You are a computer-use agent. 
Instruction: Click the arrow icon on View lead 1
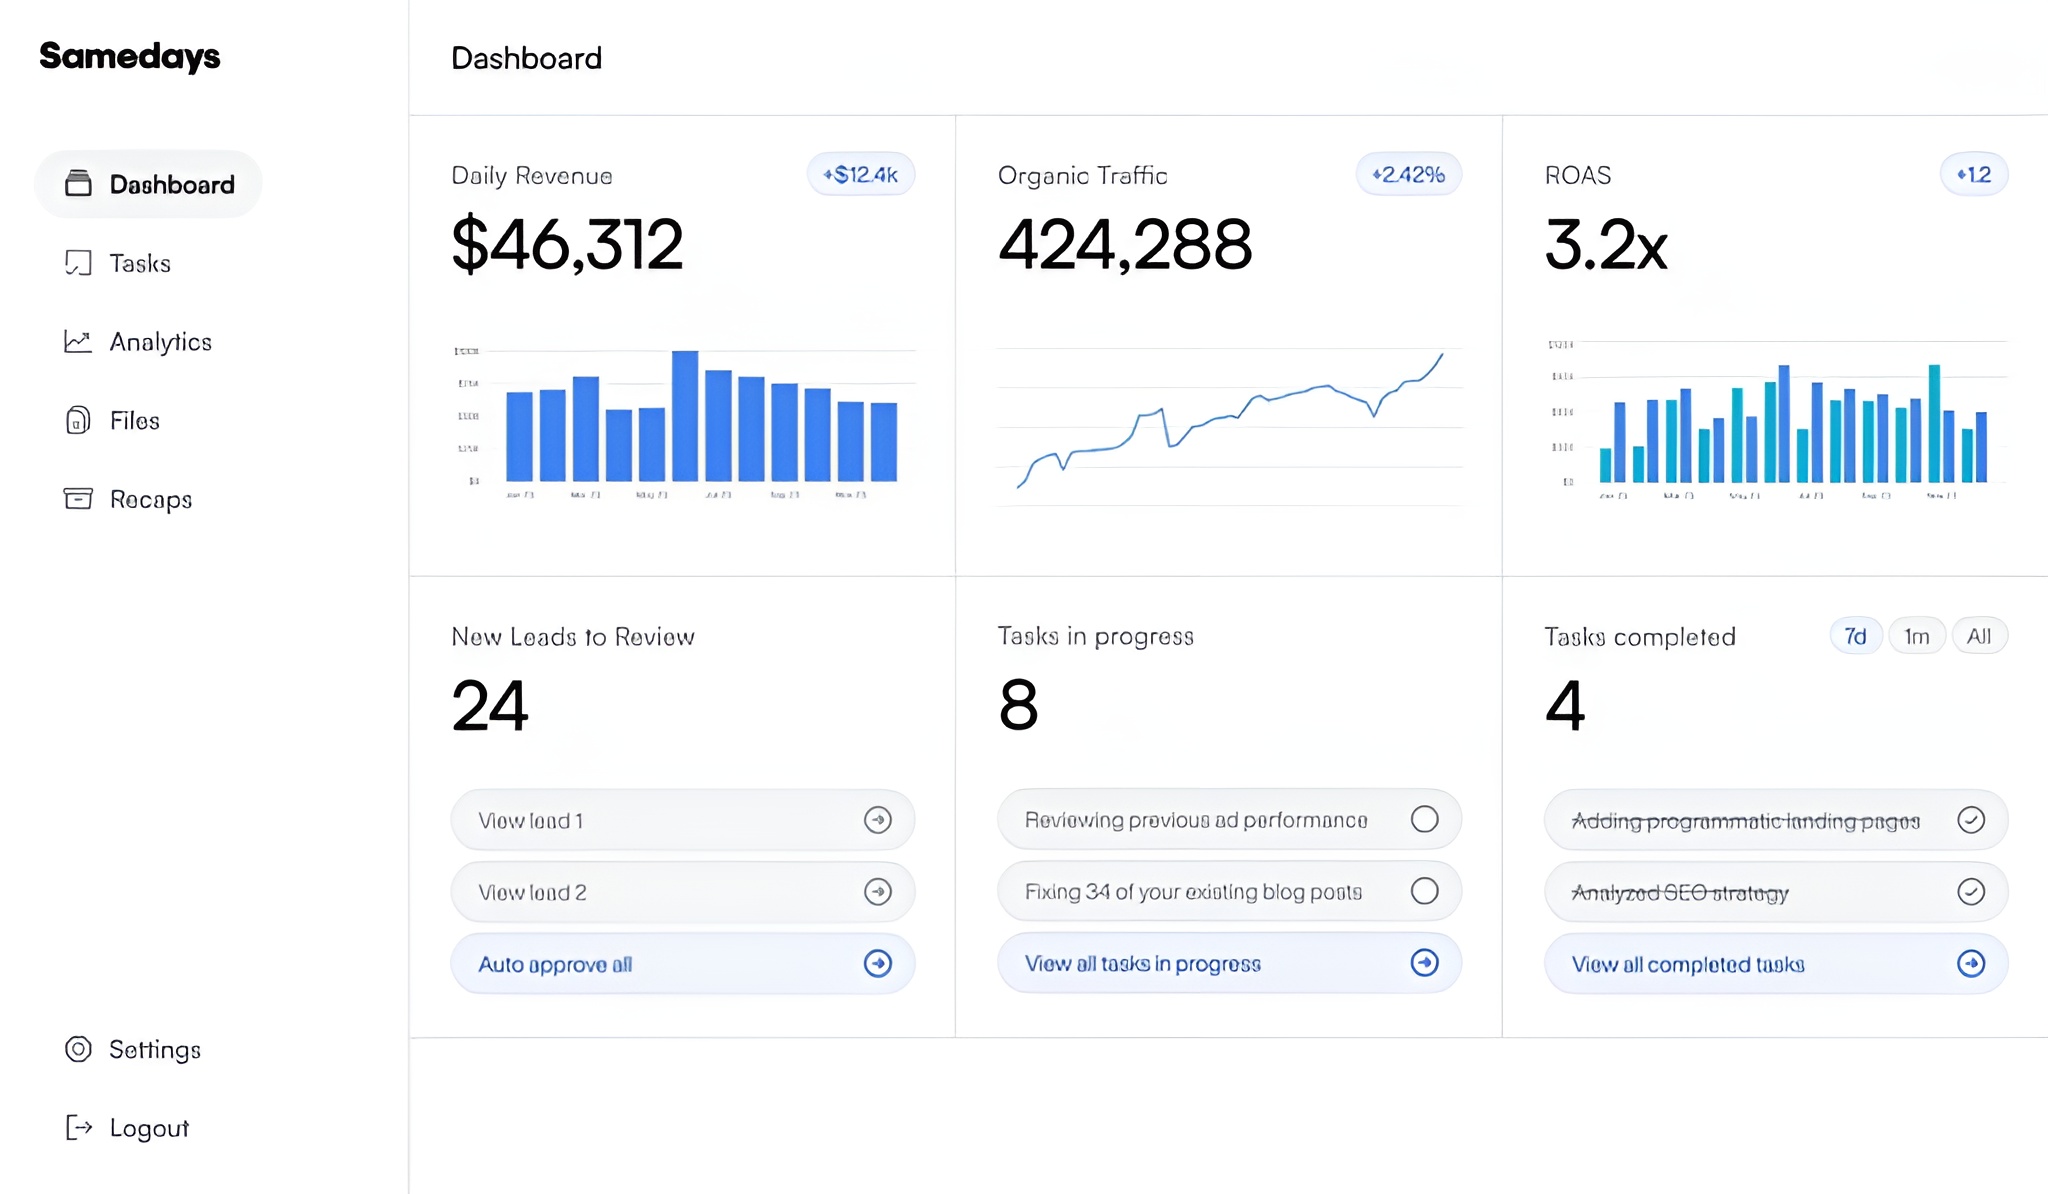(877, 820)
